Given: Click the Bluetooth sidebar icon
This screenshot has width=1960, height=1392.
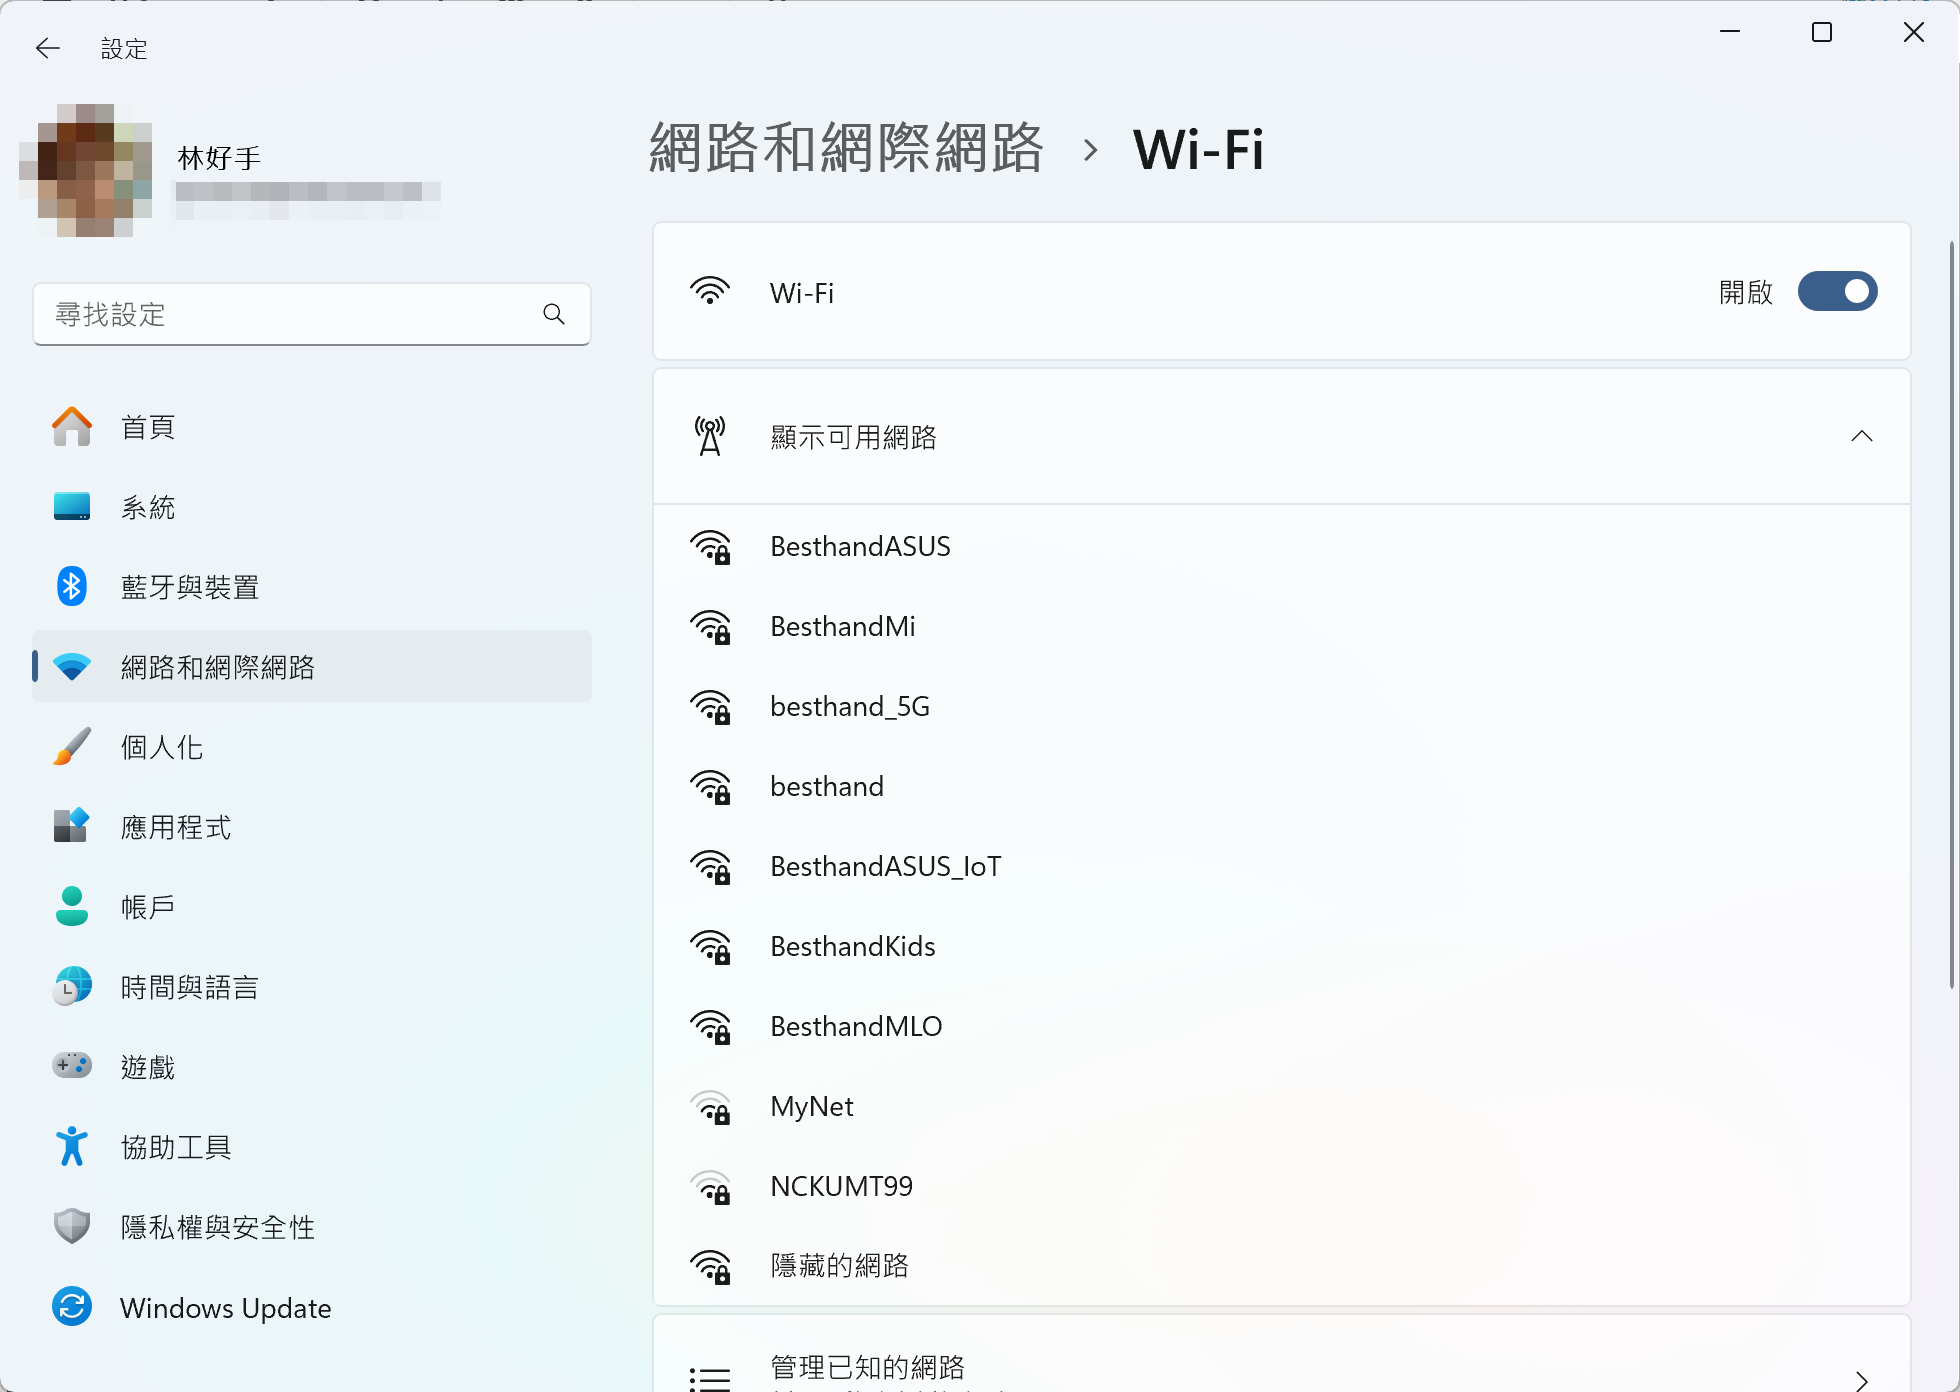Looking at the screenshot, I should tap(71, 587).
